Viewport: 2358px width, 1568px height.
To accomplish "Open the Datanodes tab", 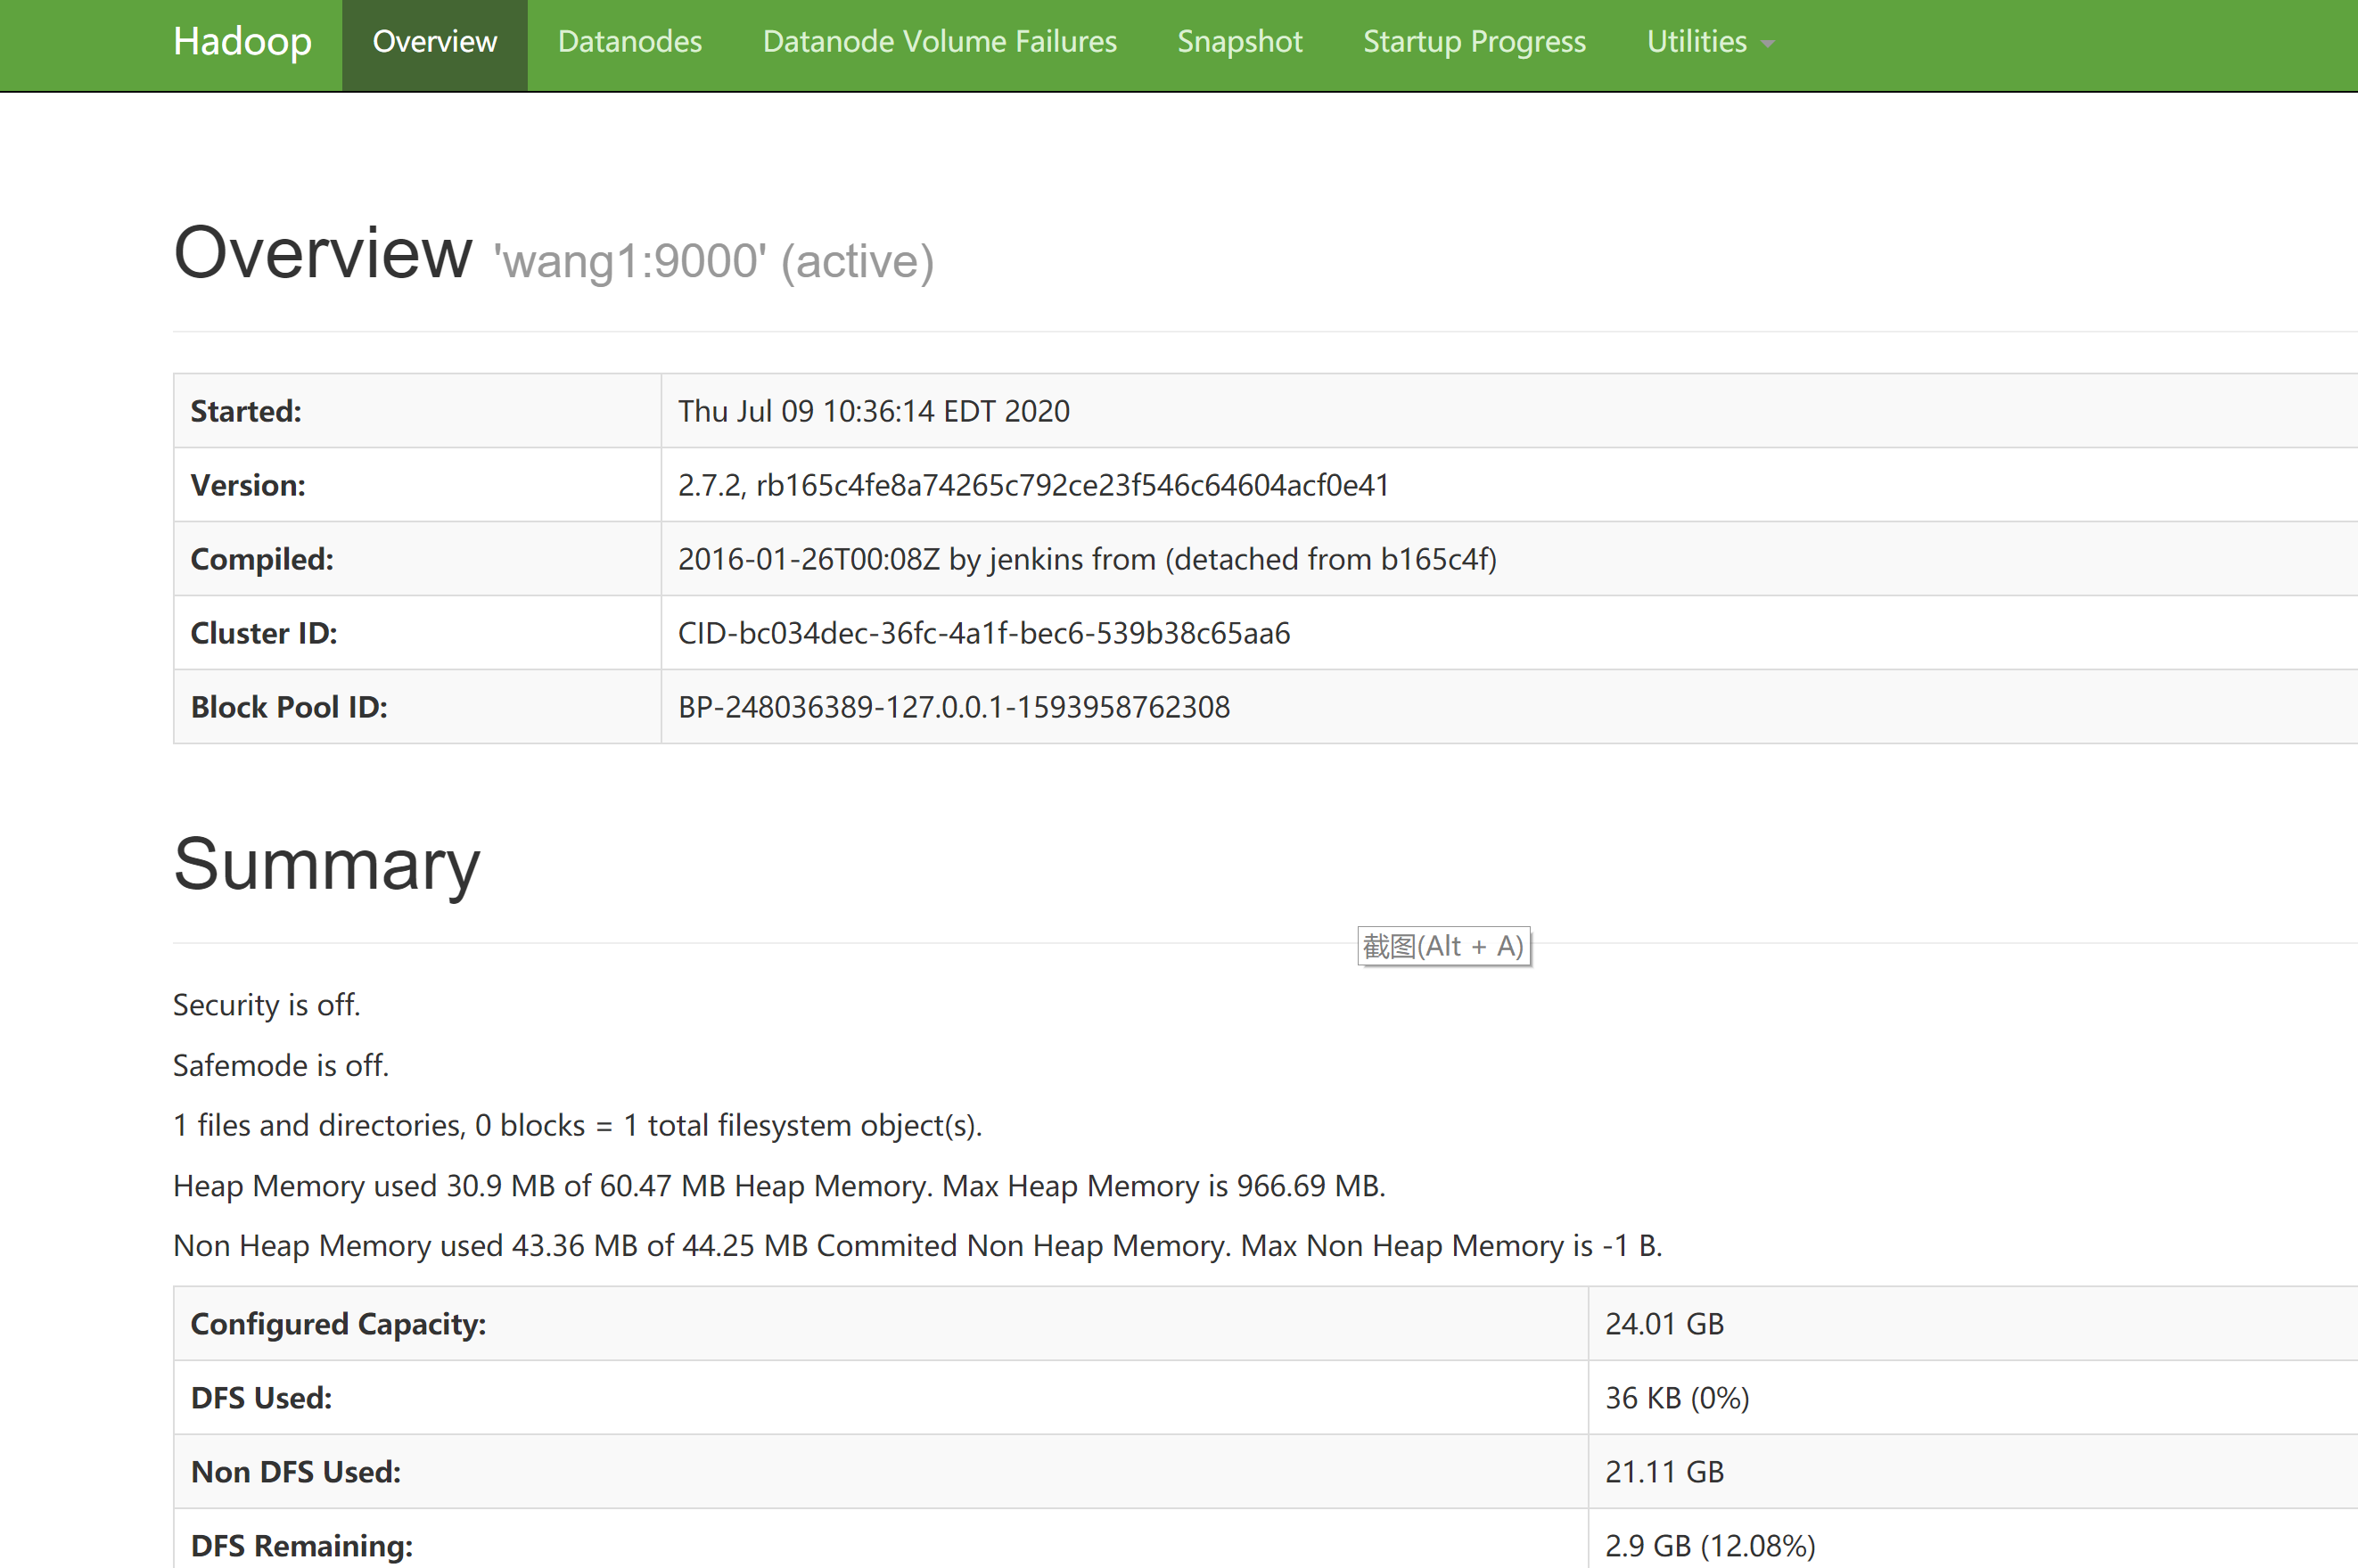I will (629, 42).
